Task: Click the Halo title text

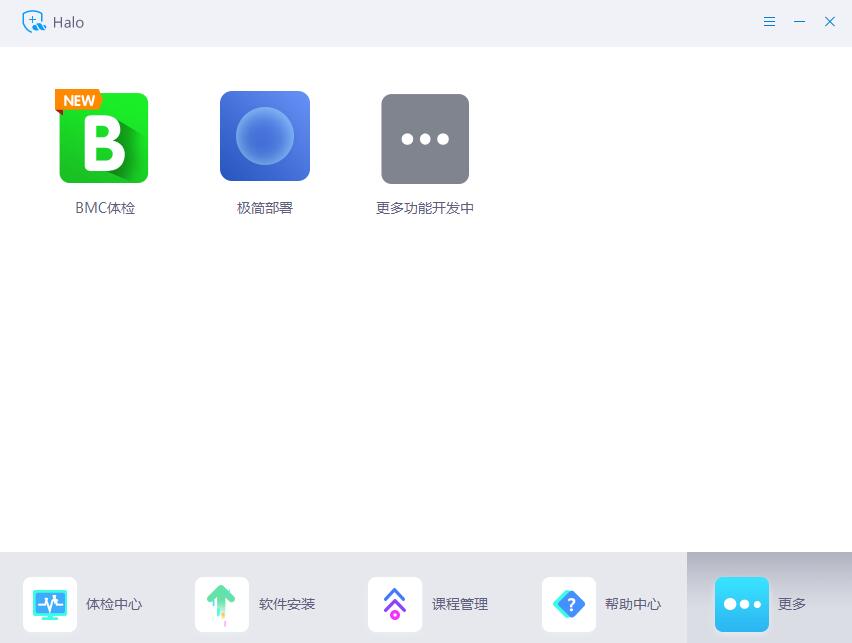Action: (x=68, y=22)
